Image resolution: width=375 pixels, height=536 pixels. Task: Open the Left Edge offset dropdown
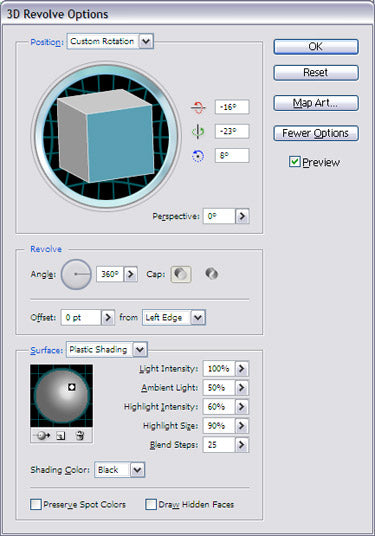point(198,317)
